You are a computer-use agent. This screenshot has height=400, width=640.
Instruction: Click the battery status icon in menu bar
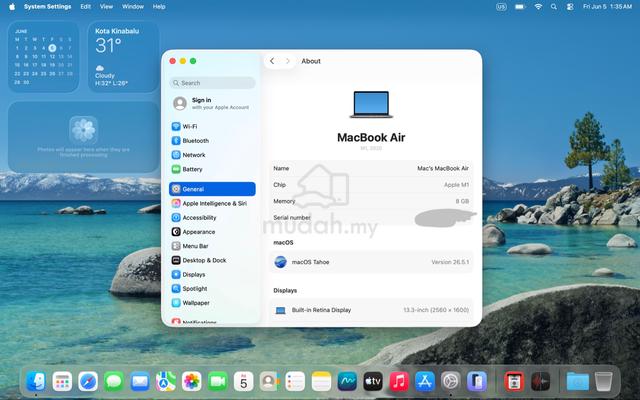pos(520,7)
